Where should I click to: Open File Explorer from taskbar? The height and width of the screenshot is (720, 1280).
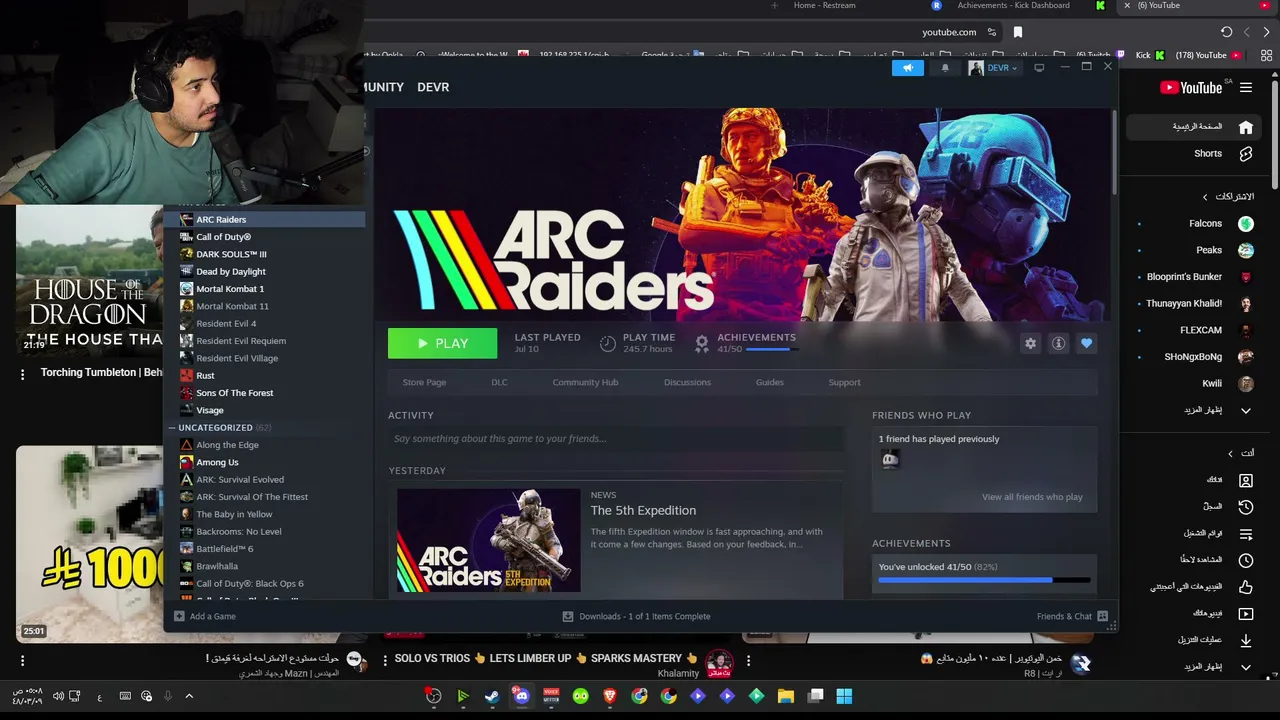pos(786,696)
